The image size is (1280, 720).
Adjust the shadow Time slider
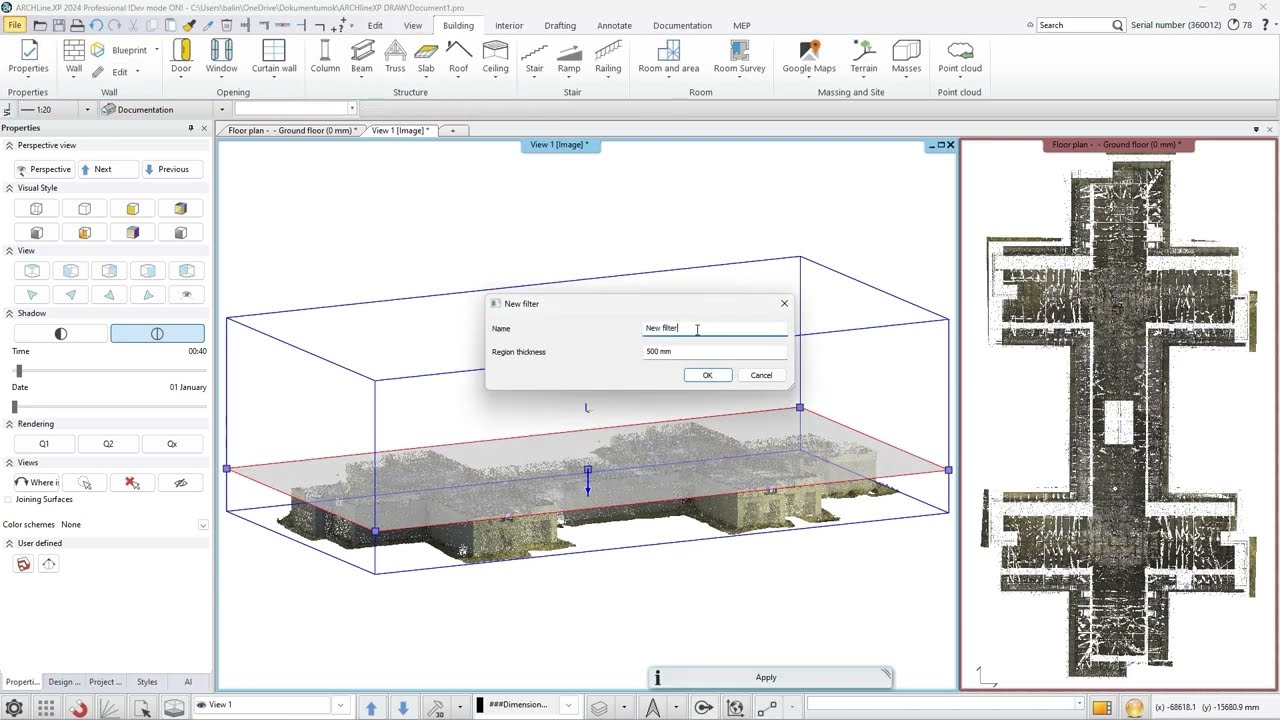[19, 371]
